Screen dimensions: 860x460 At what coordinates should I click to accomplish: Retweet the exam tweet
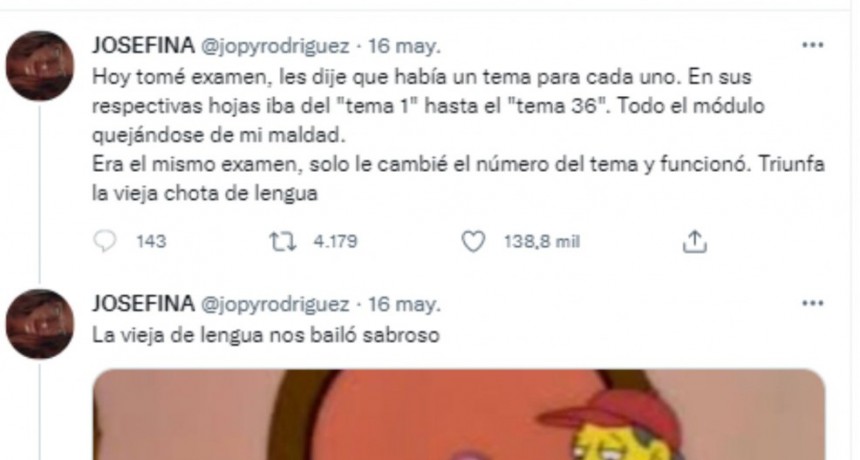click(x=283, y=242)
